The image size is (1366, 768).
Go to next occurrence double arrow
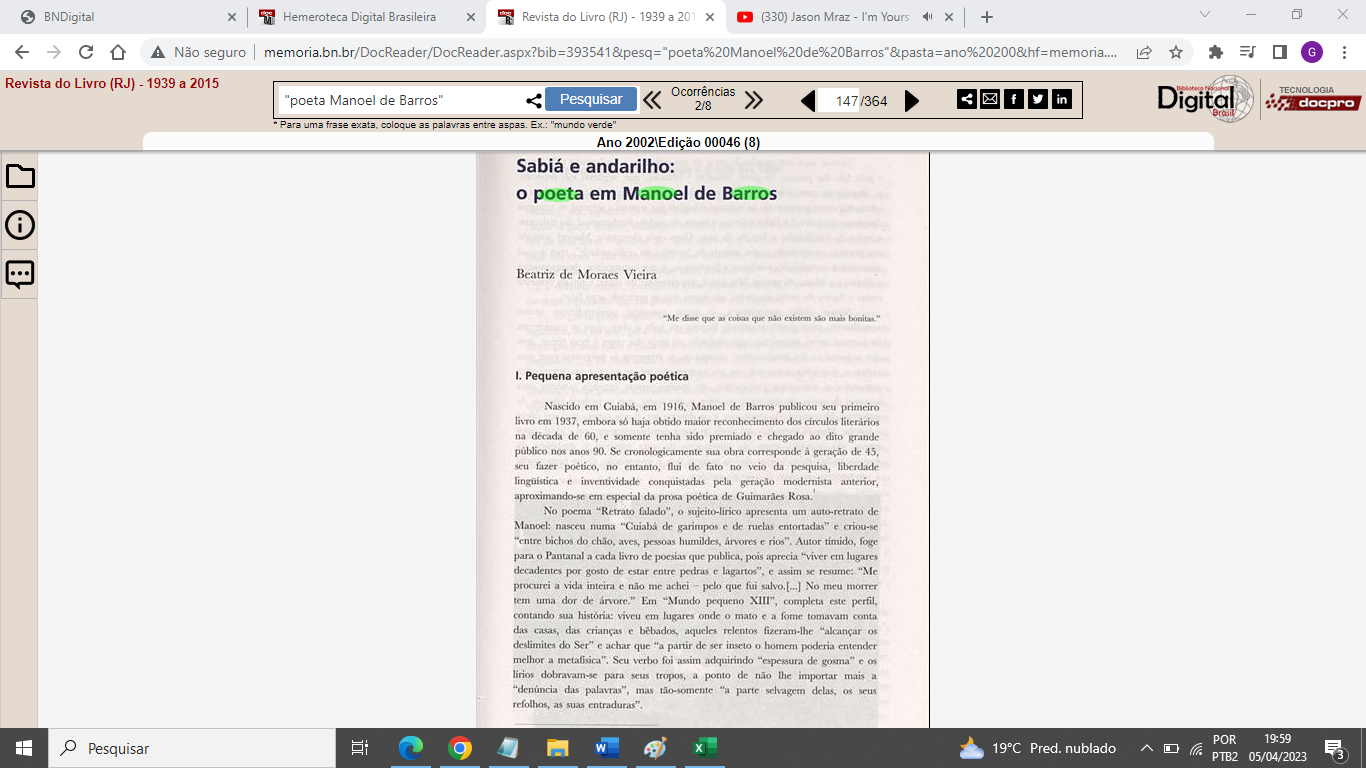tap(754, 100)
